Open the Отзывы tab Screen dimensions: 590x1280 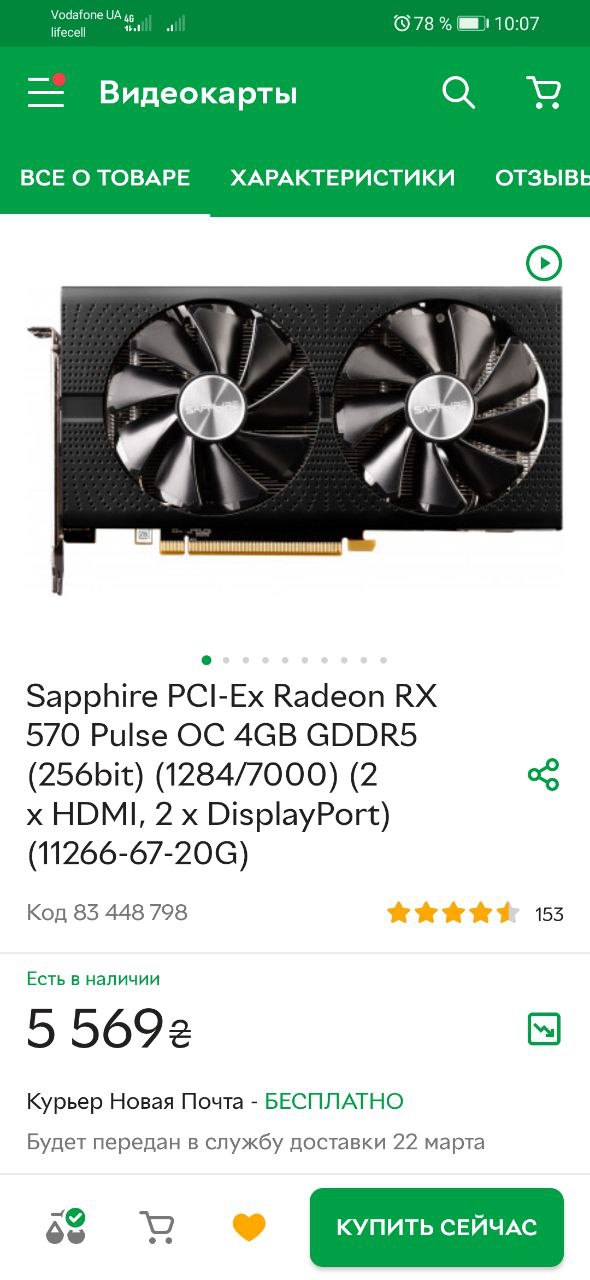pos(542,178)
